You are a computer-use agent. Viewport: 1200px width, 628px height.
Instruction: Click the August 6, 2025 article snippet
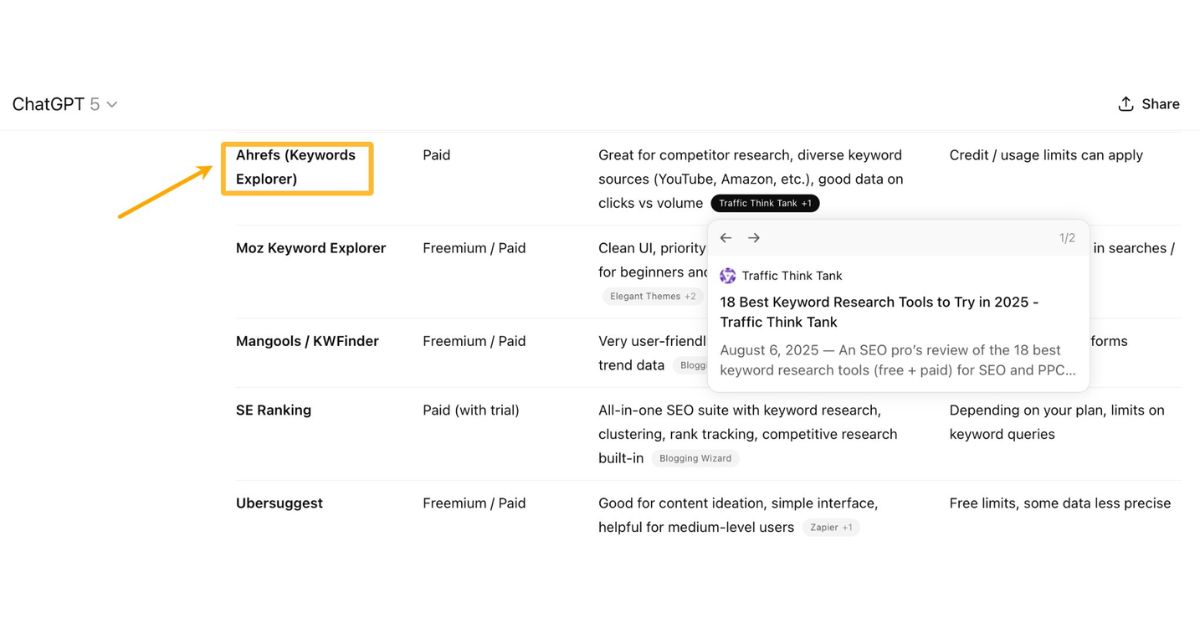tap(898, 360)
